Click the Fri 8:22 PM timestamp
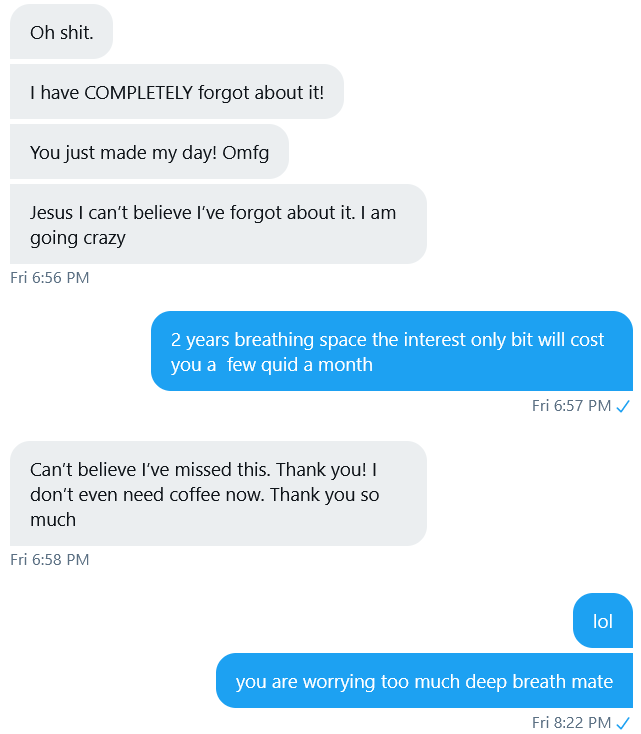Screen dimensions: 641x734 coord(571,722)
